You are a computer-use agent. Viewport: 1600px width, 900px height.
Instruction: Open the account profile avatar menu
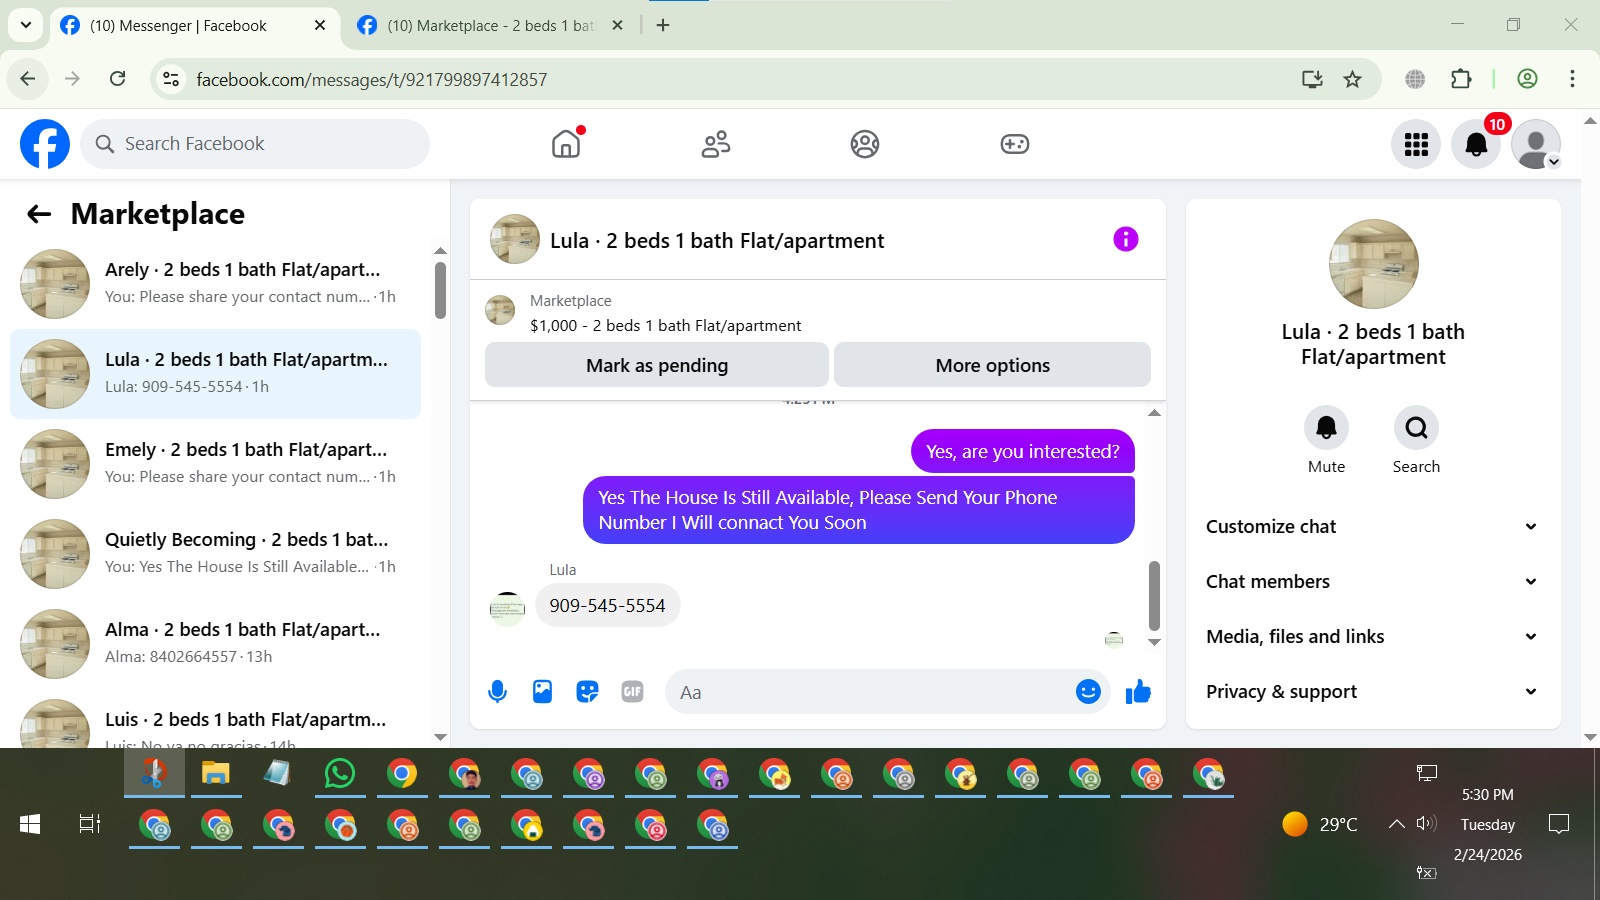point(1536,144)
